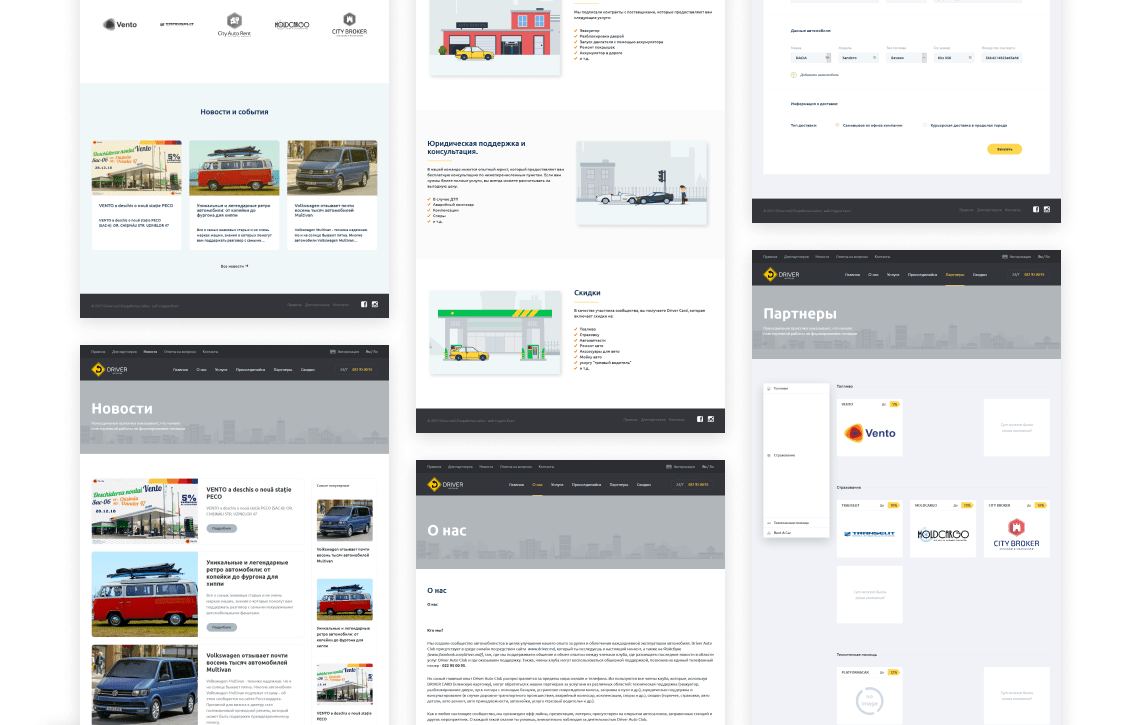Click the Driver logo on the О нас page
The height and width of the screenshot is (725, 1140).
[x=445, y=484]
